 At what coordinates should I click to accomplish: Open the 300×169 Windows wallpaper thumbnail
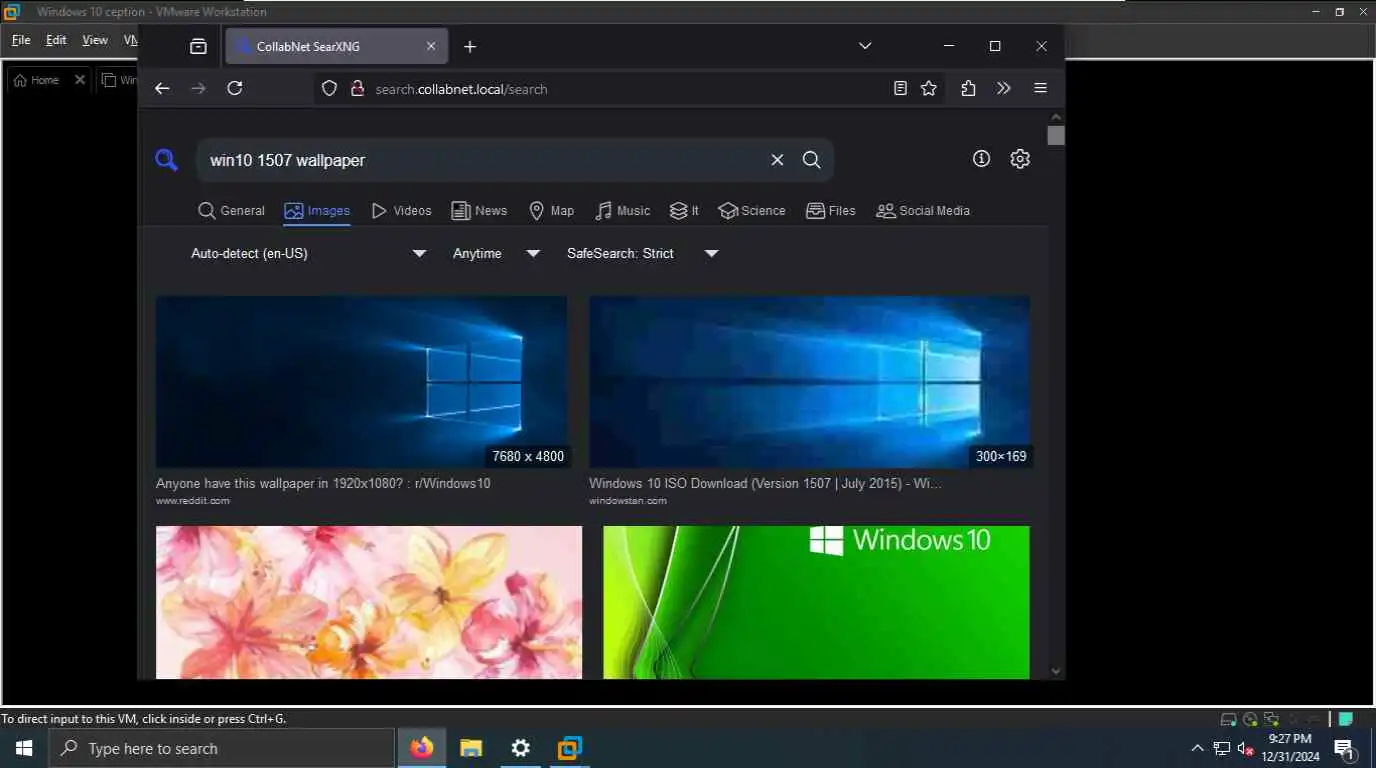click(x=809, y=382)
